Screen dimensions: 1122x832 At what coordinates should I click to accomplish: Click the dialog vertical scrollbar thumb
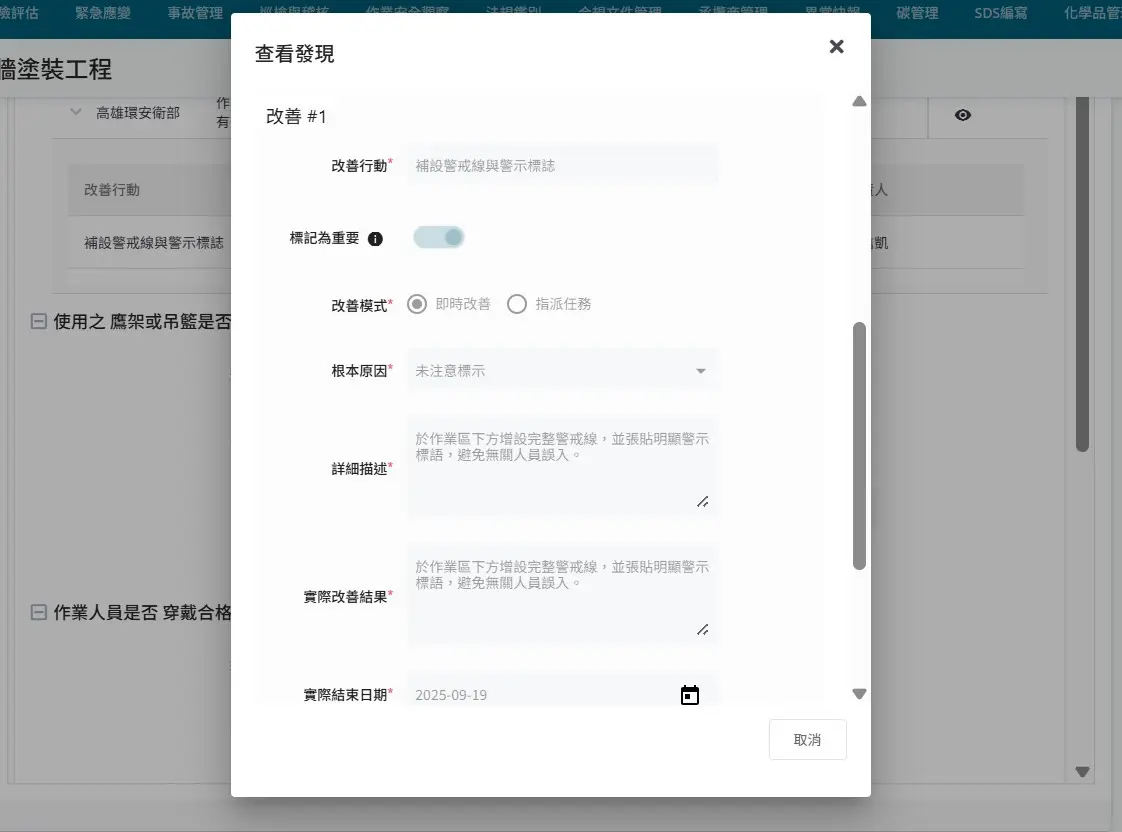point(859,445)
